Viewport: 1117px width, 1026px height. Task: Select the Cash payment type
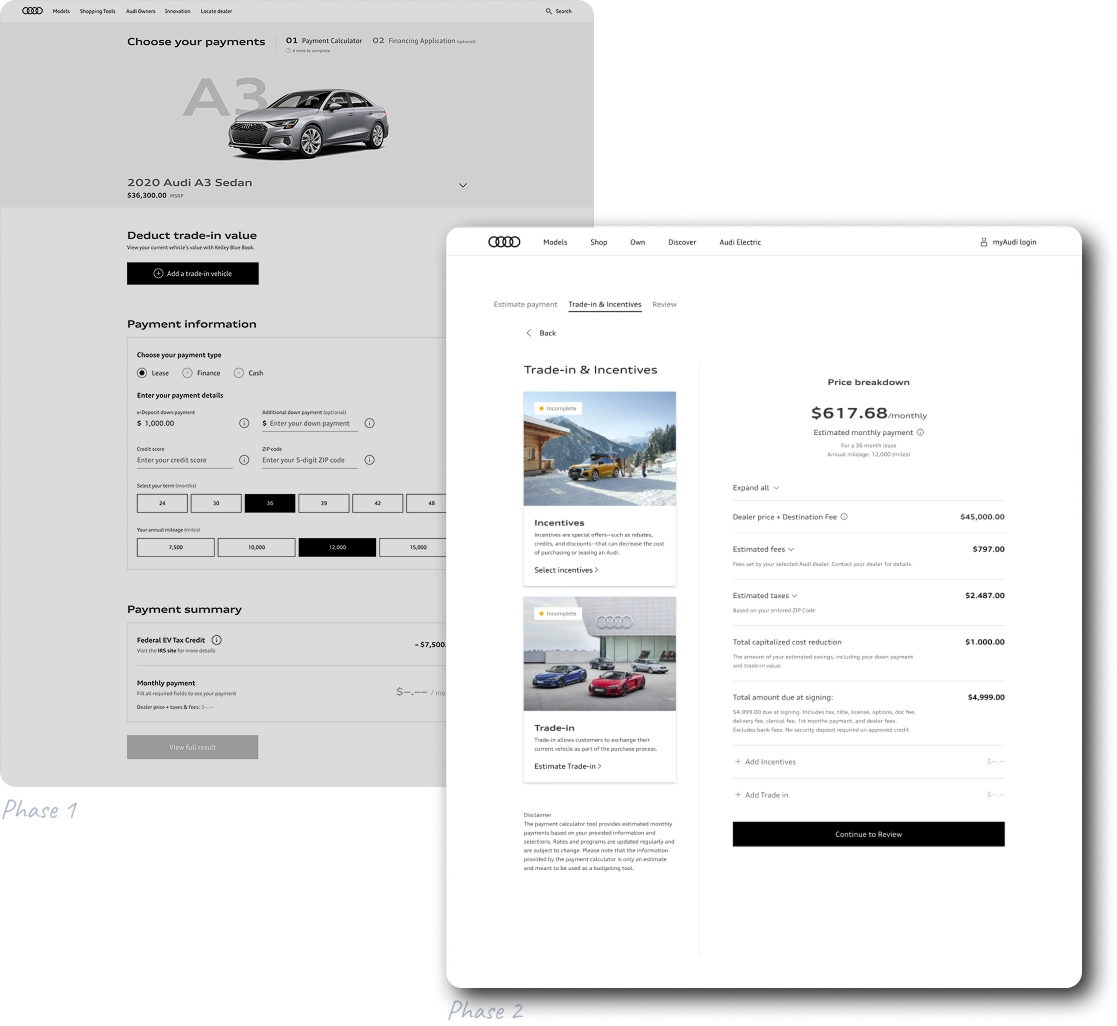239,373
